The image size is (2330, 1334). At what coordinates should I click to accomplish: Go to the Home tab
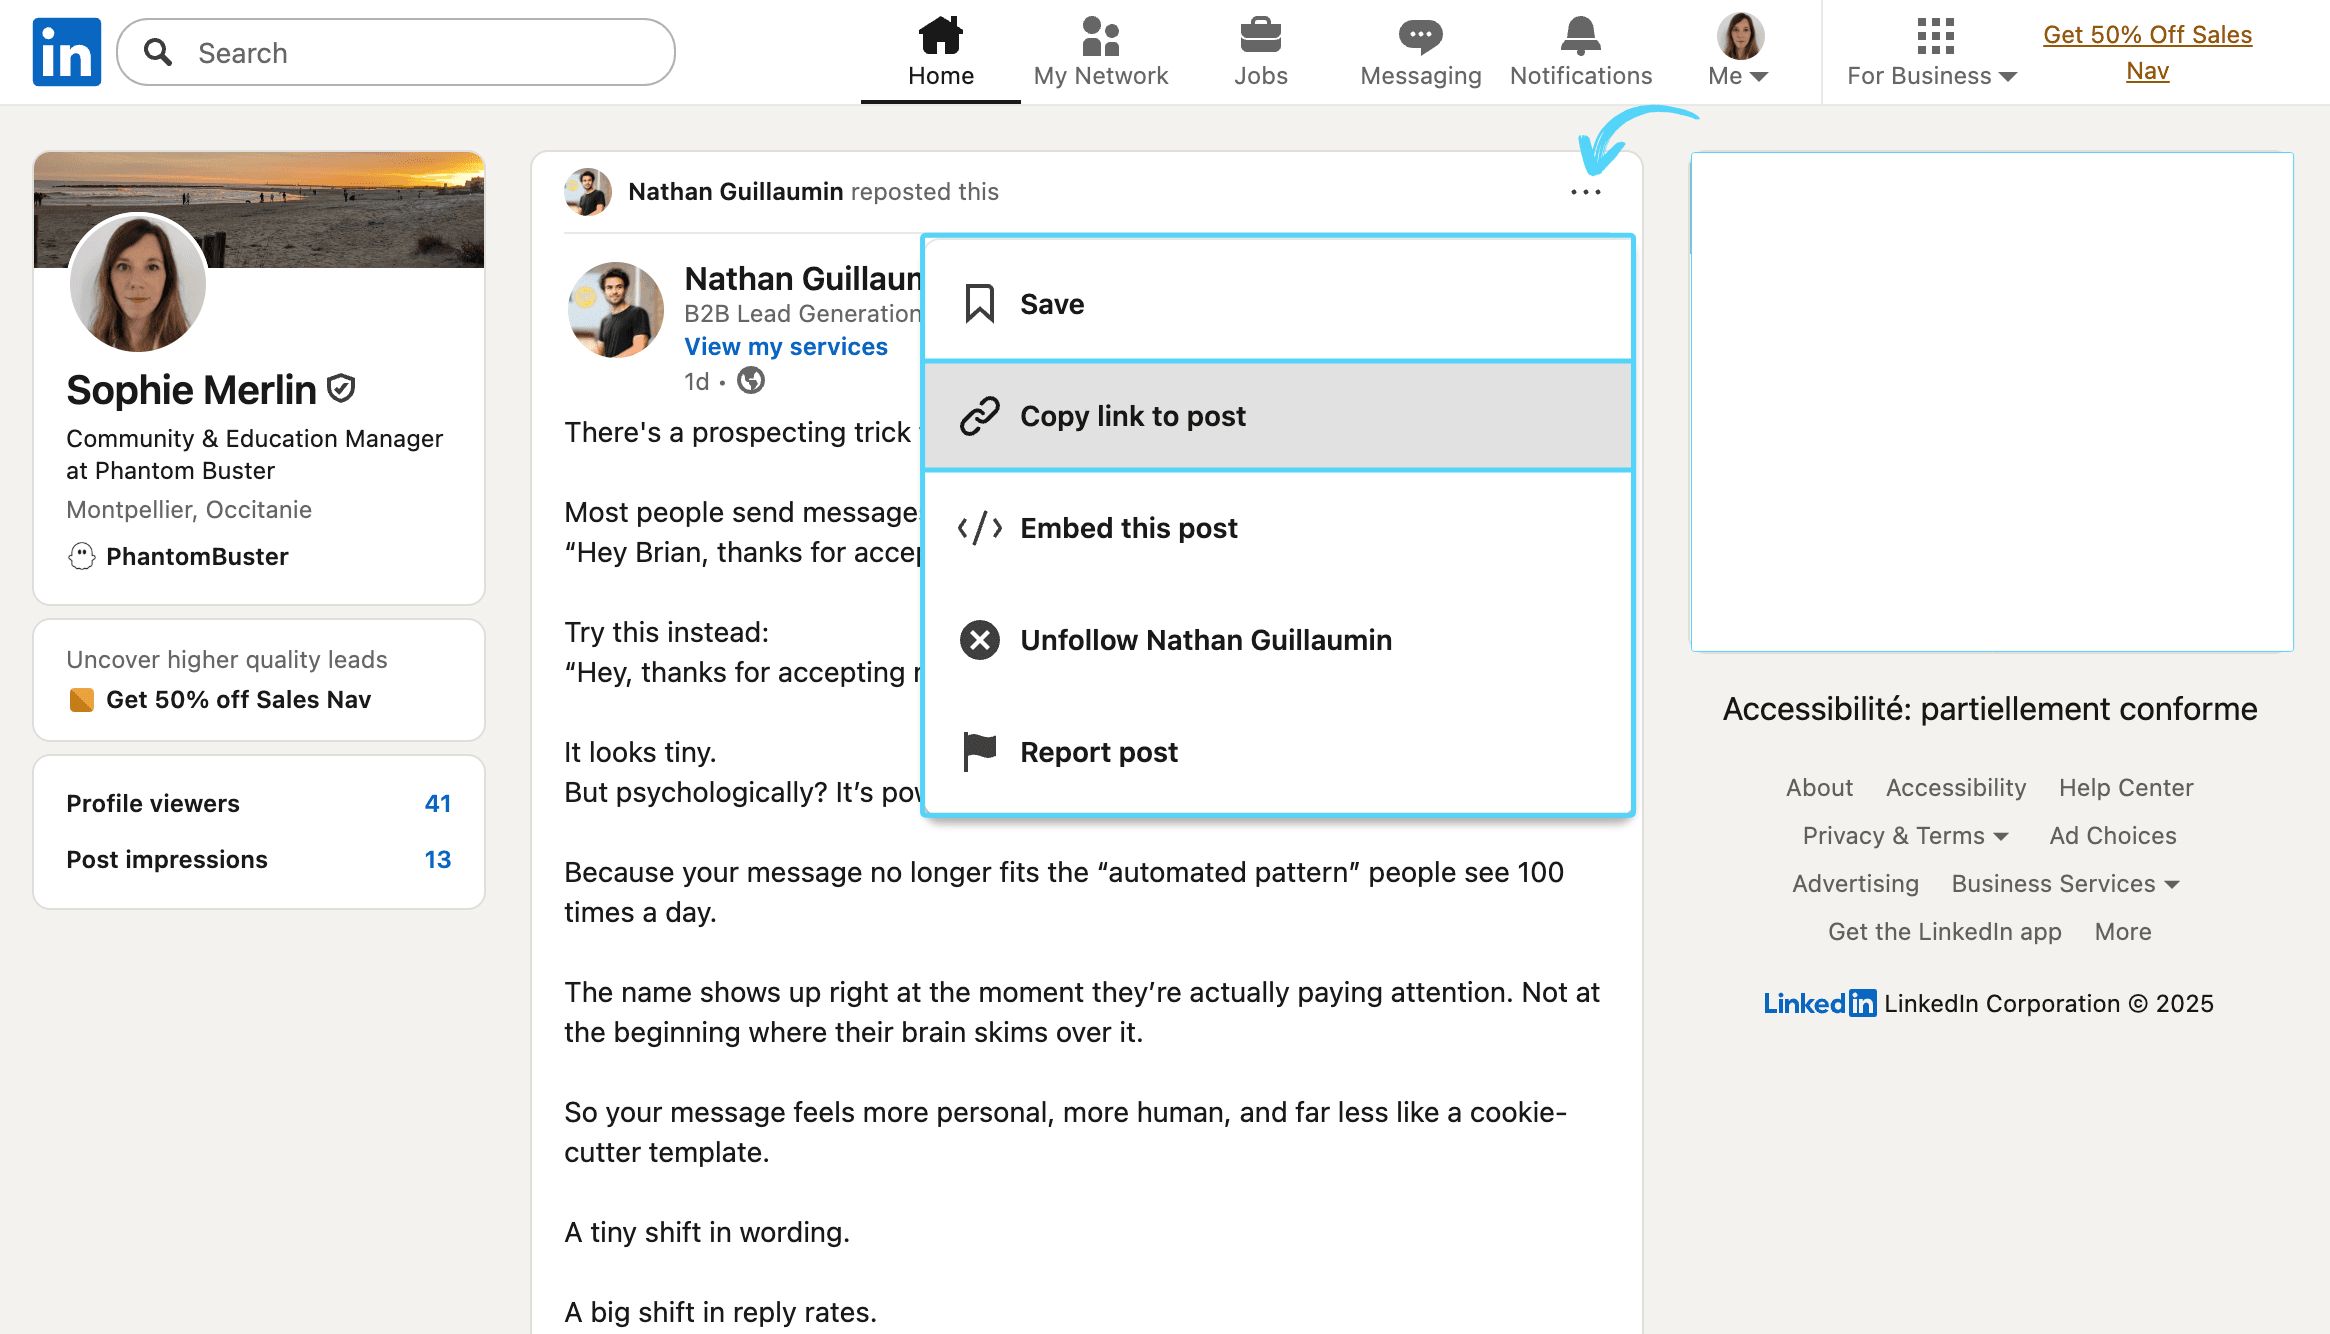(941, 52)
